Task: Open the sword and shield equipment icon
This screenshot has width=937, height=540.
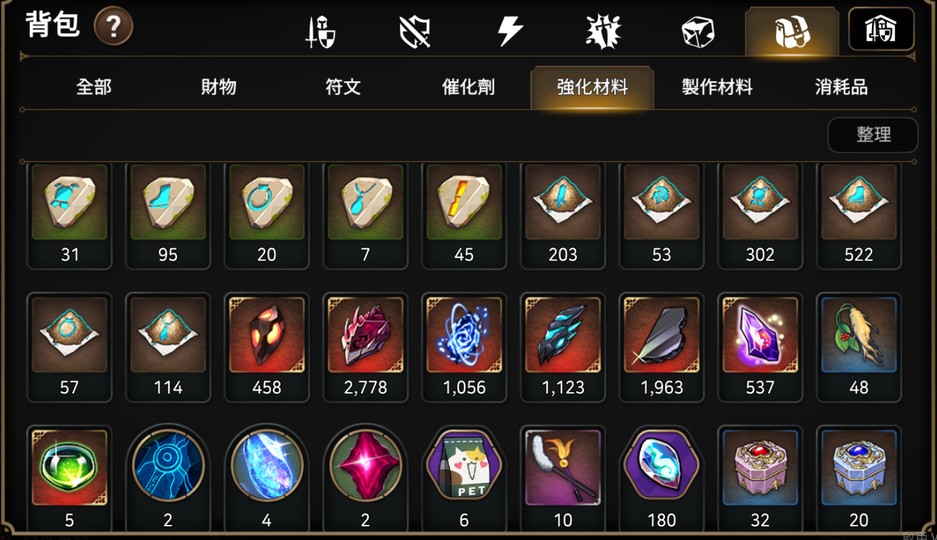Action: [320, 32]
